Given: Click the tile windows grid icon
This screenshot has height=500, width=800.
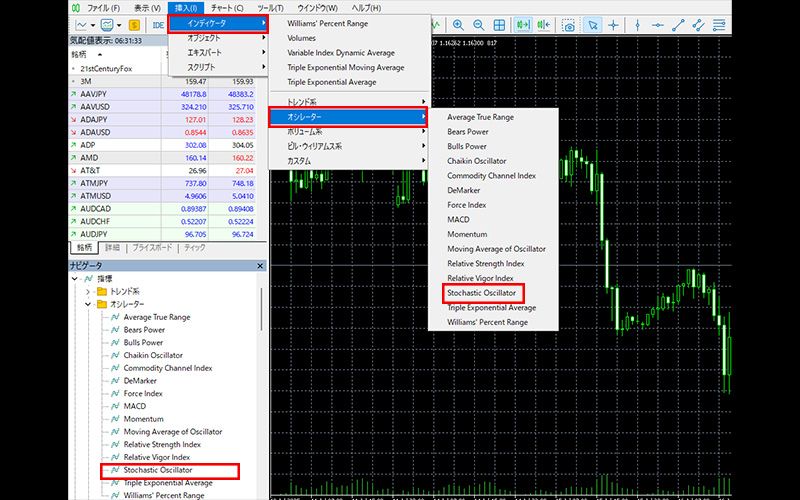Looking at the screenshot, I should (x=499, y=25).
